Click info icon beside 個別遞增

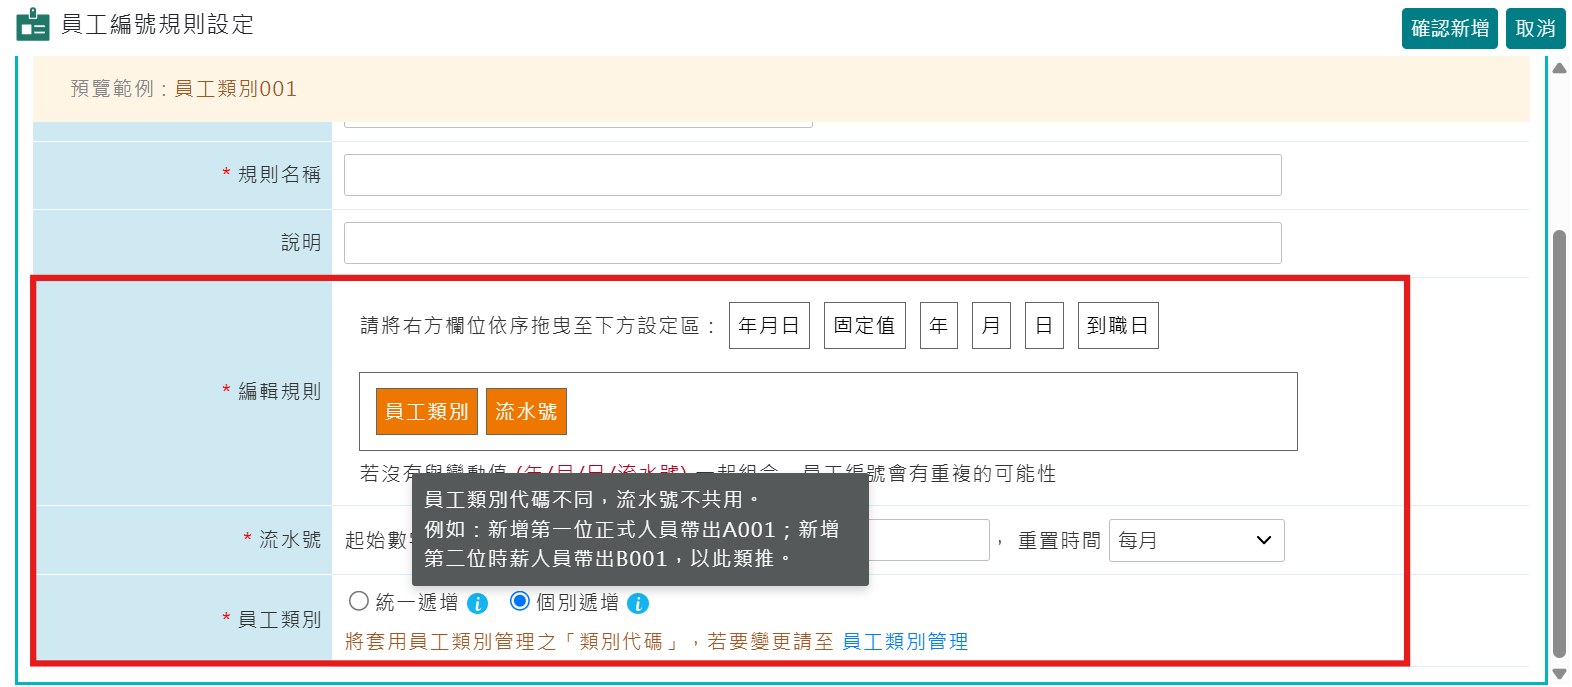point(638,603)
